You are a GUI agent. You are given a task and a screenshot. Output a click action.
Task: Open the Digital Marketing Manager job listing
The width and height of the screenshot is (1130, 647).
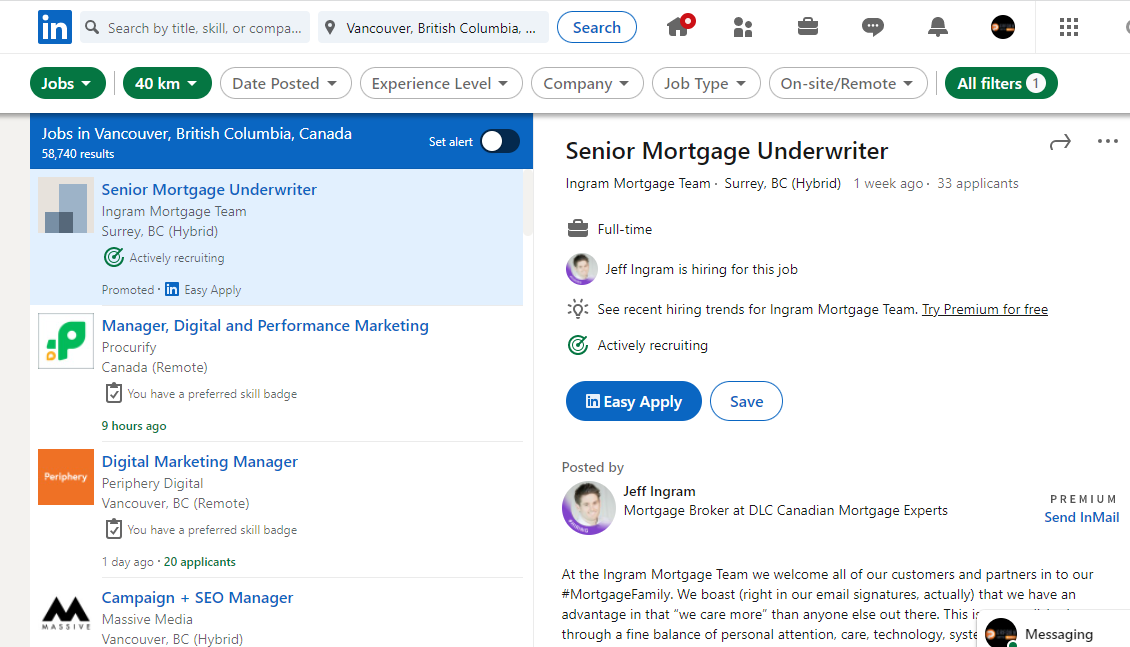(x=200, y=462)
